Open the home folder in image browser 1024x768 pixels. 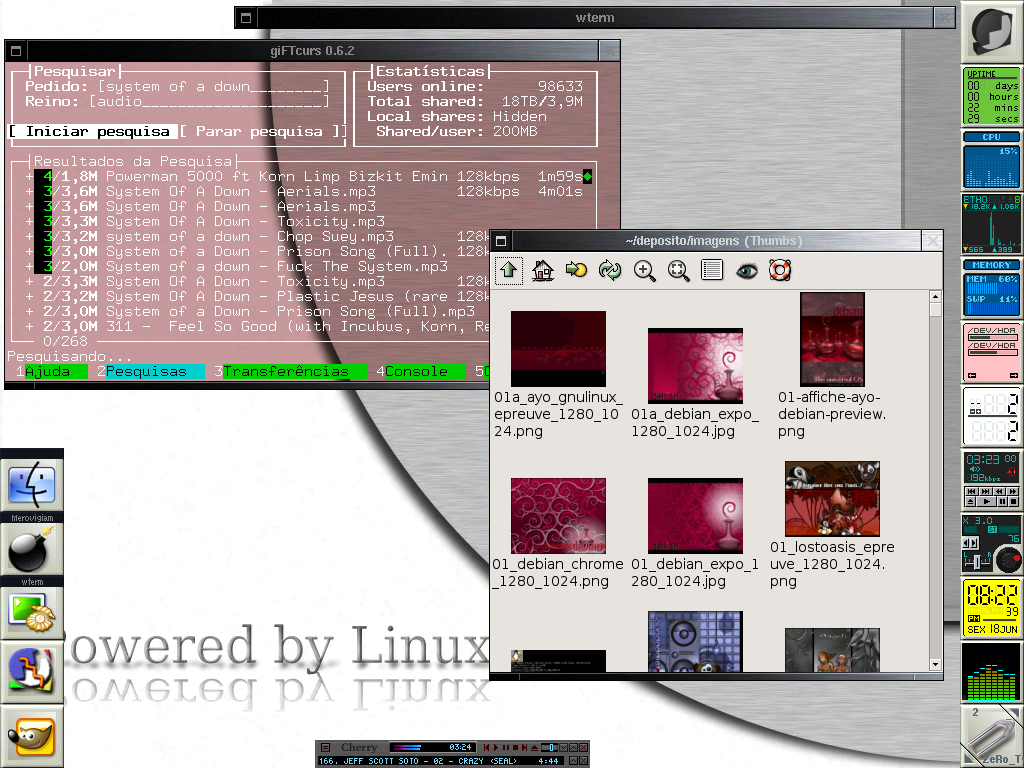[543, 270]
